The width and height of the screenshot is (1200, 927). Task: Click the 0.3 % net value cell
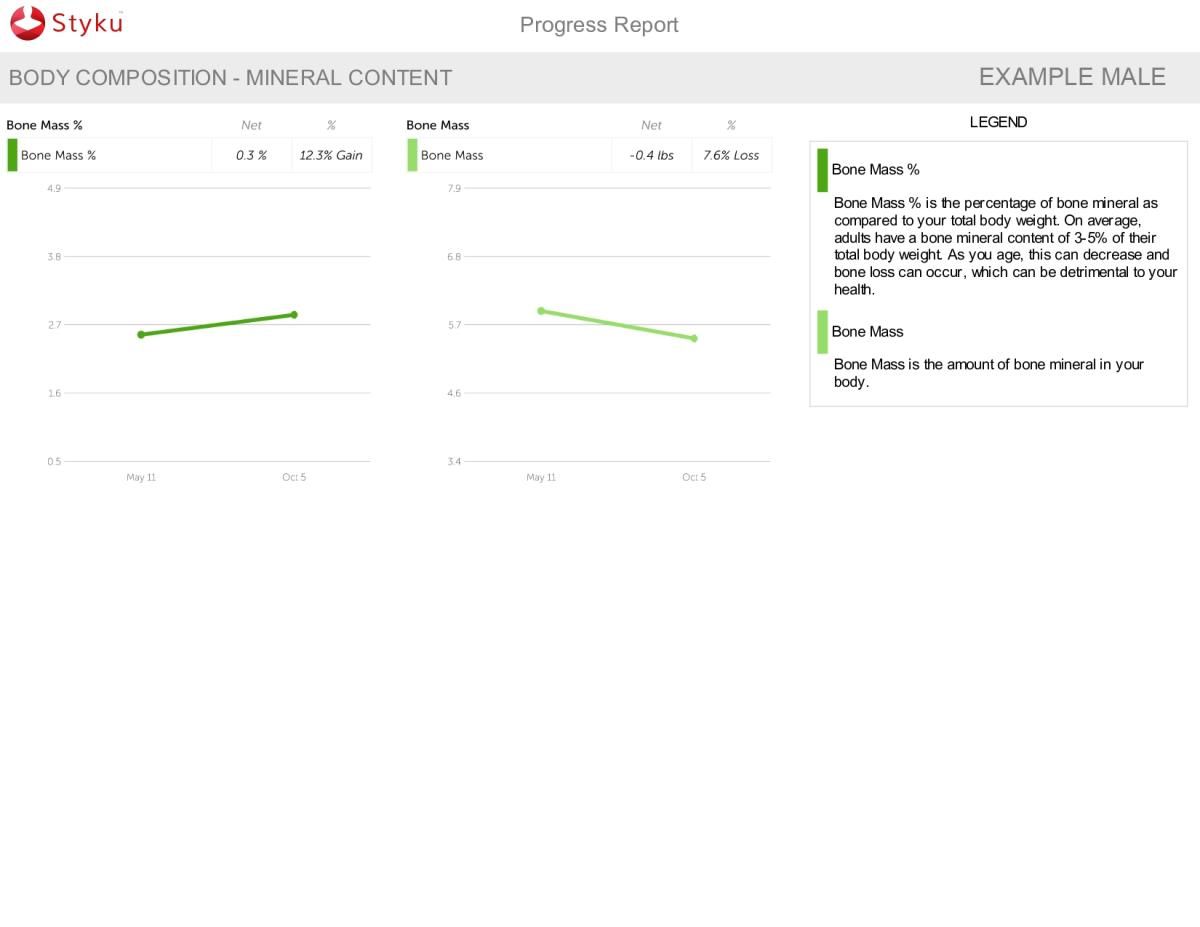pyautogui.click(x=251, y=155)
